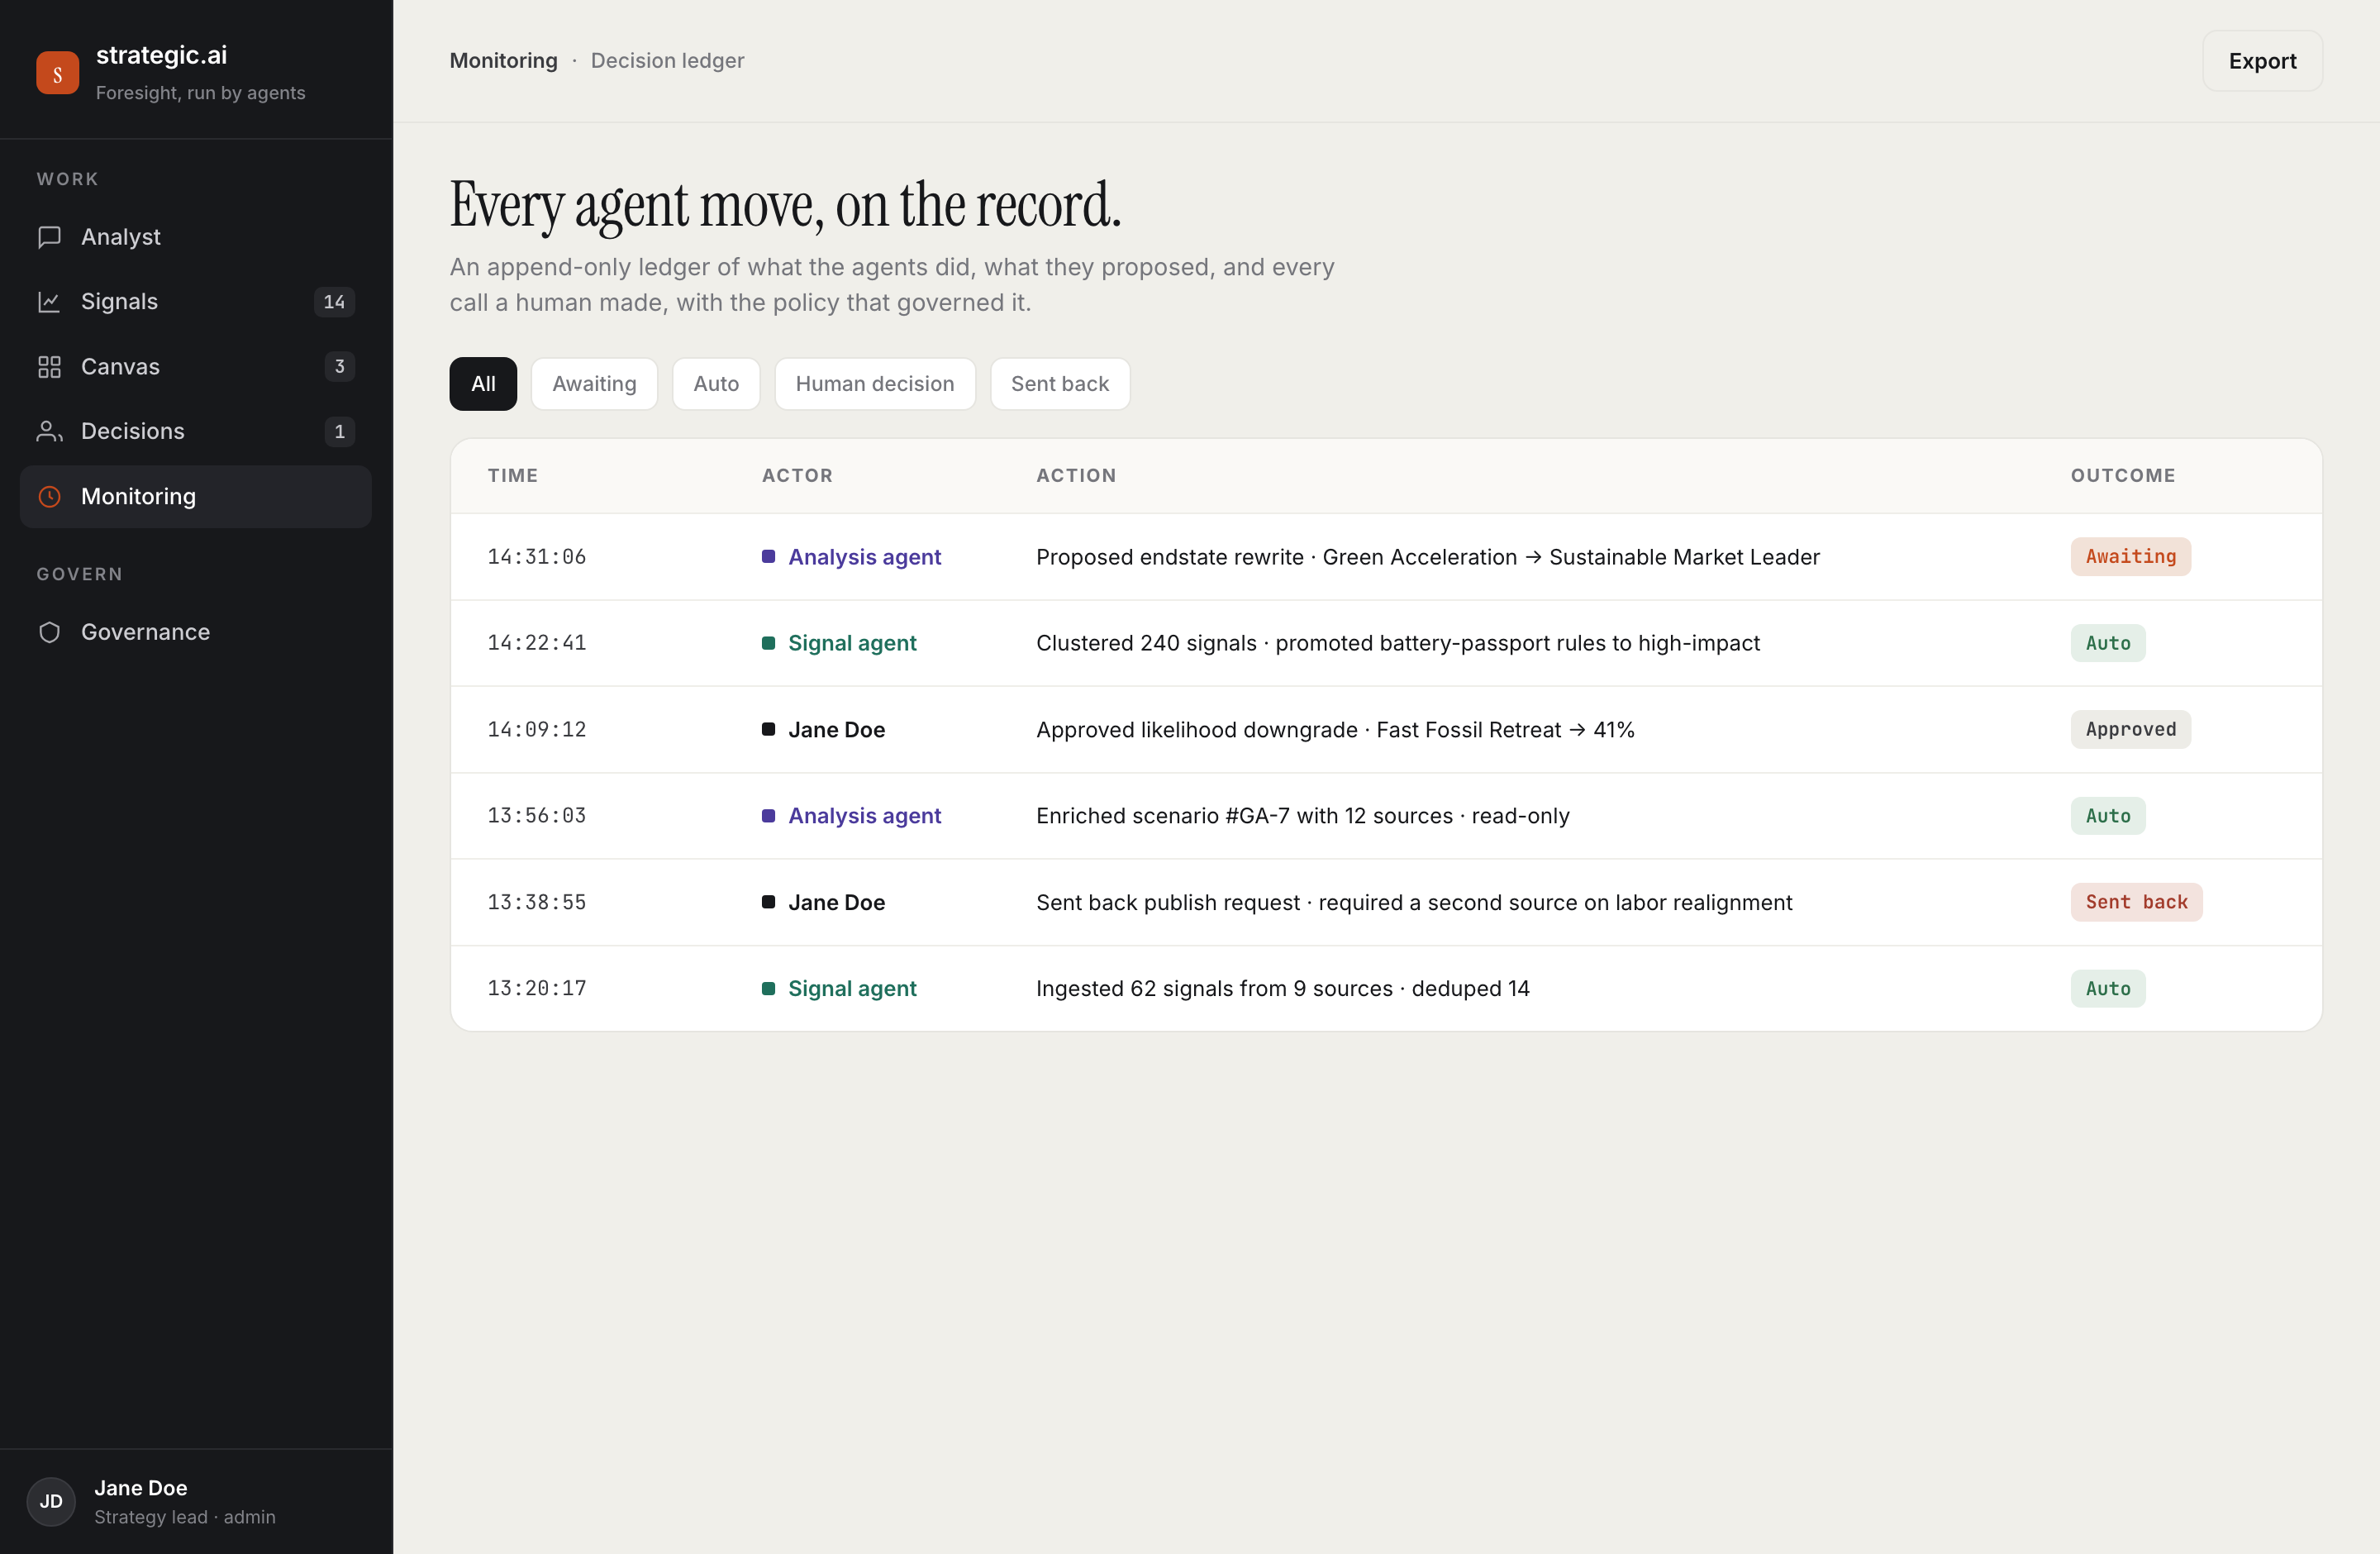Click the Decision ledger breadcrumb
2380x1554 pixels.
click(x=667, y=61)
